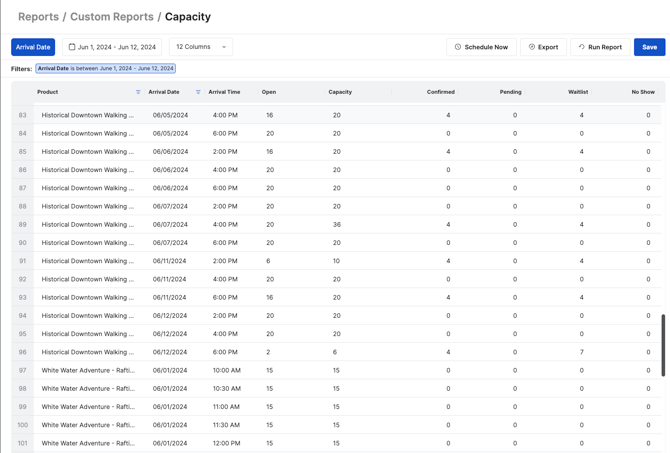This screenshot has height=453, width=670.
Task: Click White Water Adventure product in row 97
Action: tap(88, 370)
